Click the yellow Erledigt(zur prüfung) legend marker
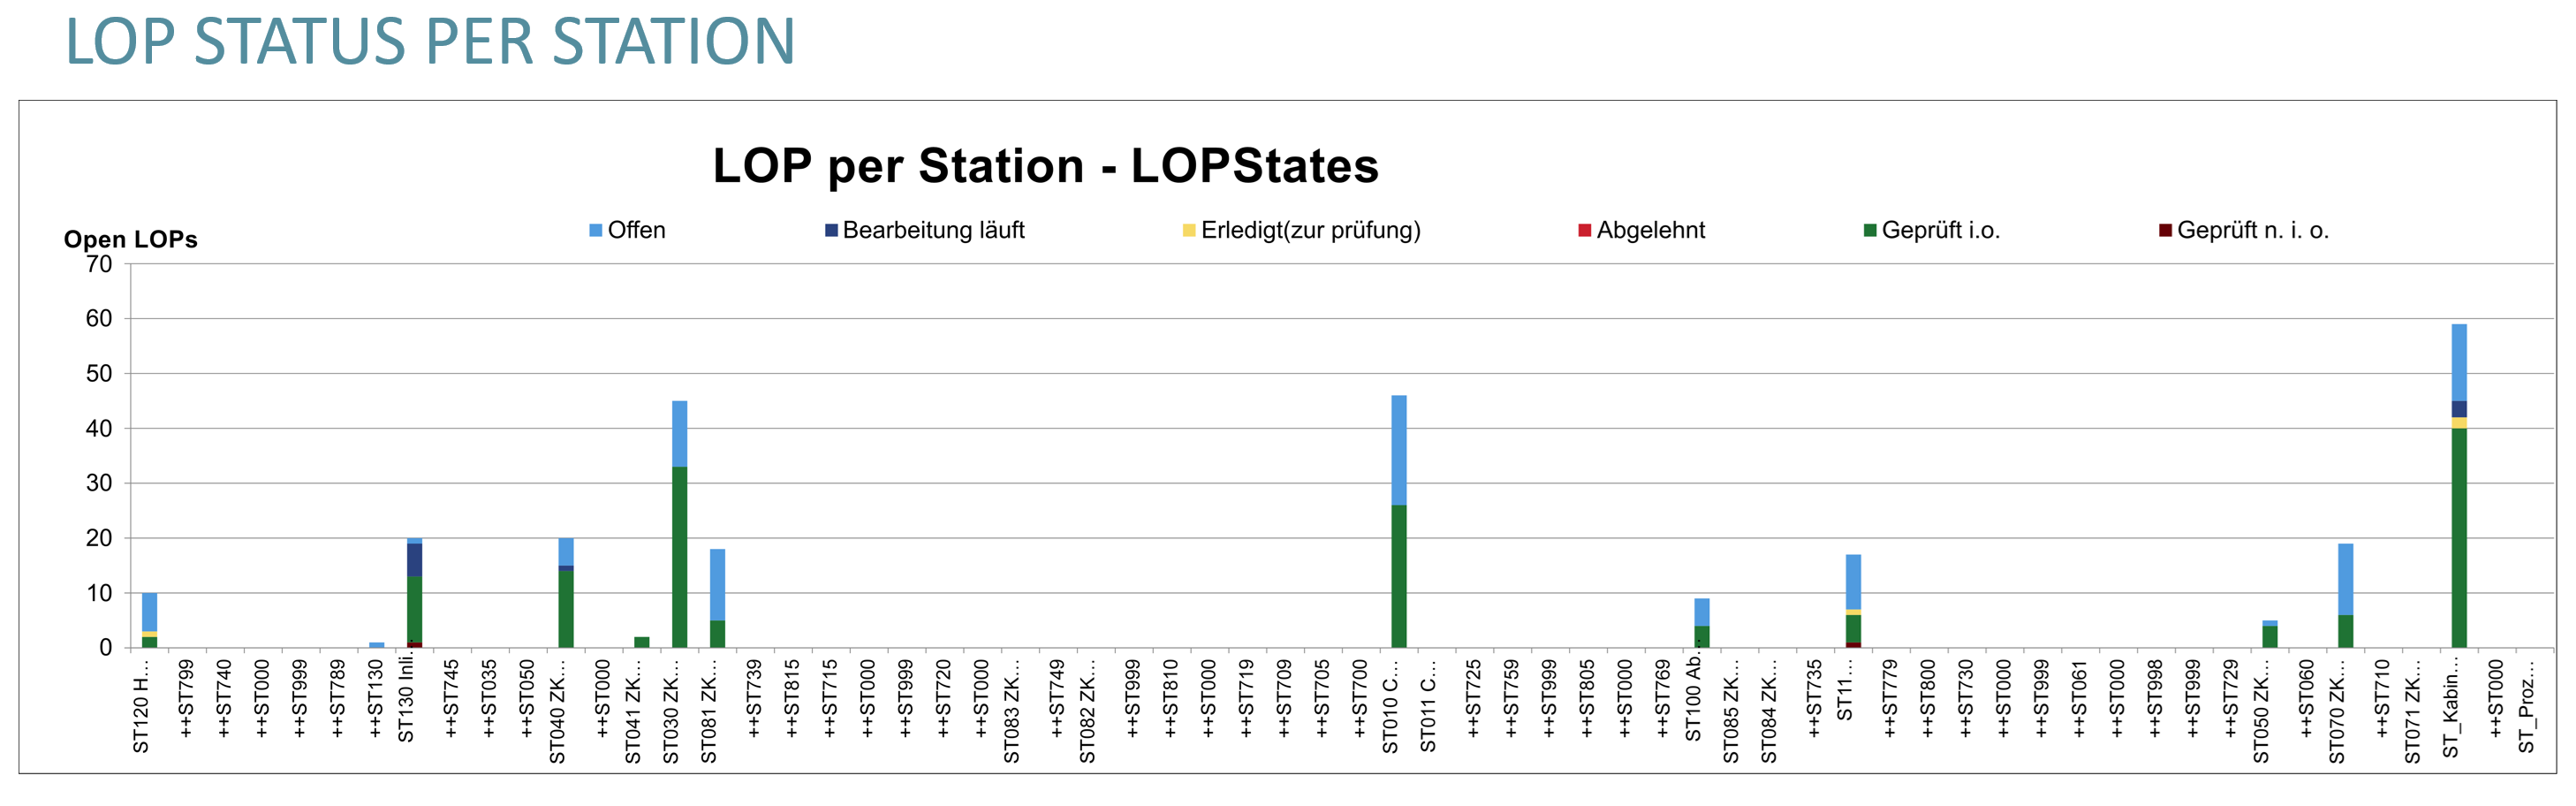Screen dimensions: 2576x806 coord(1191,230)
